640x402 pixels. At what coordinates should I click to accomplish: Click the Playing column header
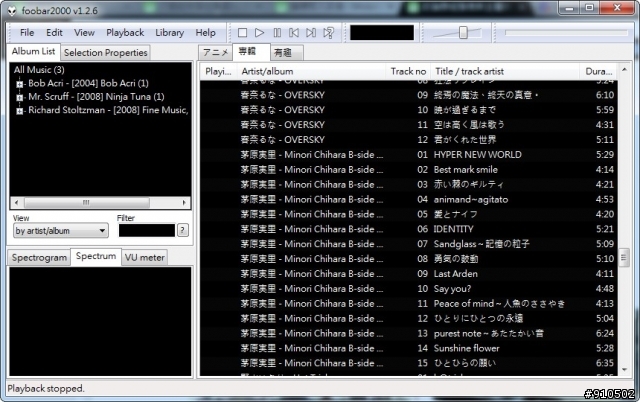click(218, 71)
